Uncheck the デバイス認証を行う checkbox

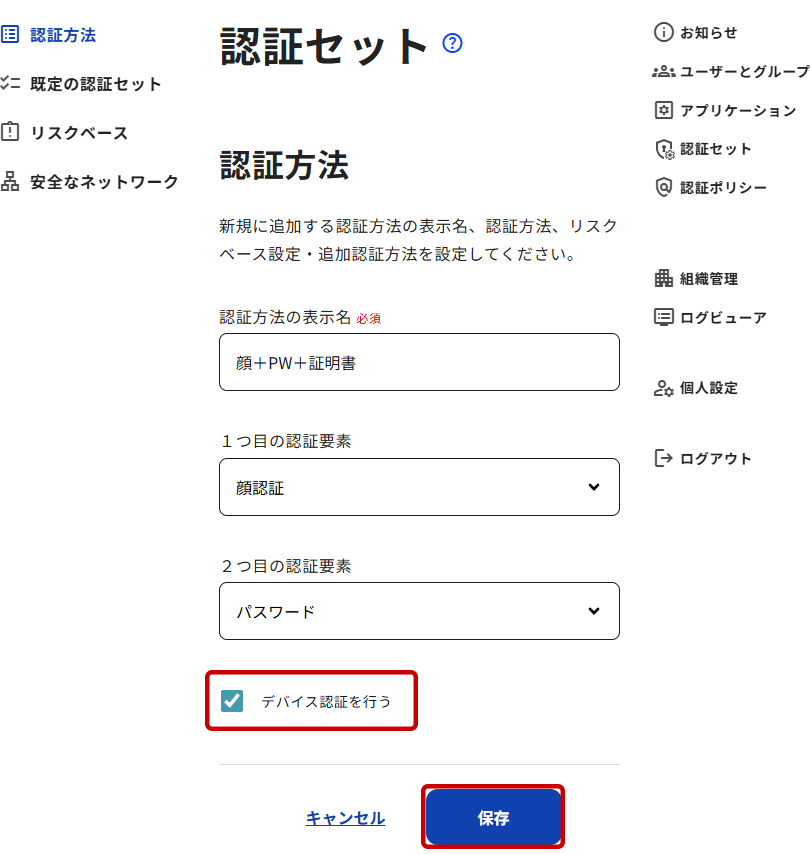(x=232, y=701)
